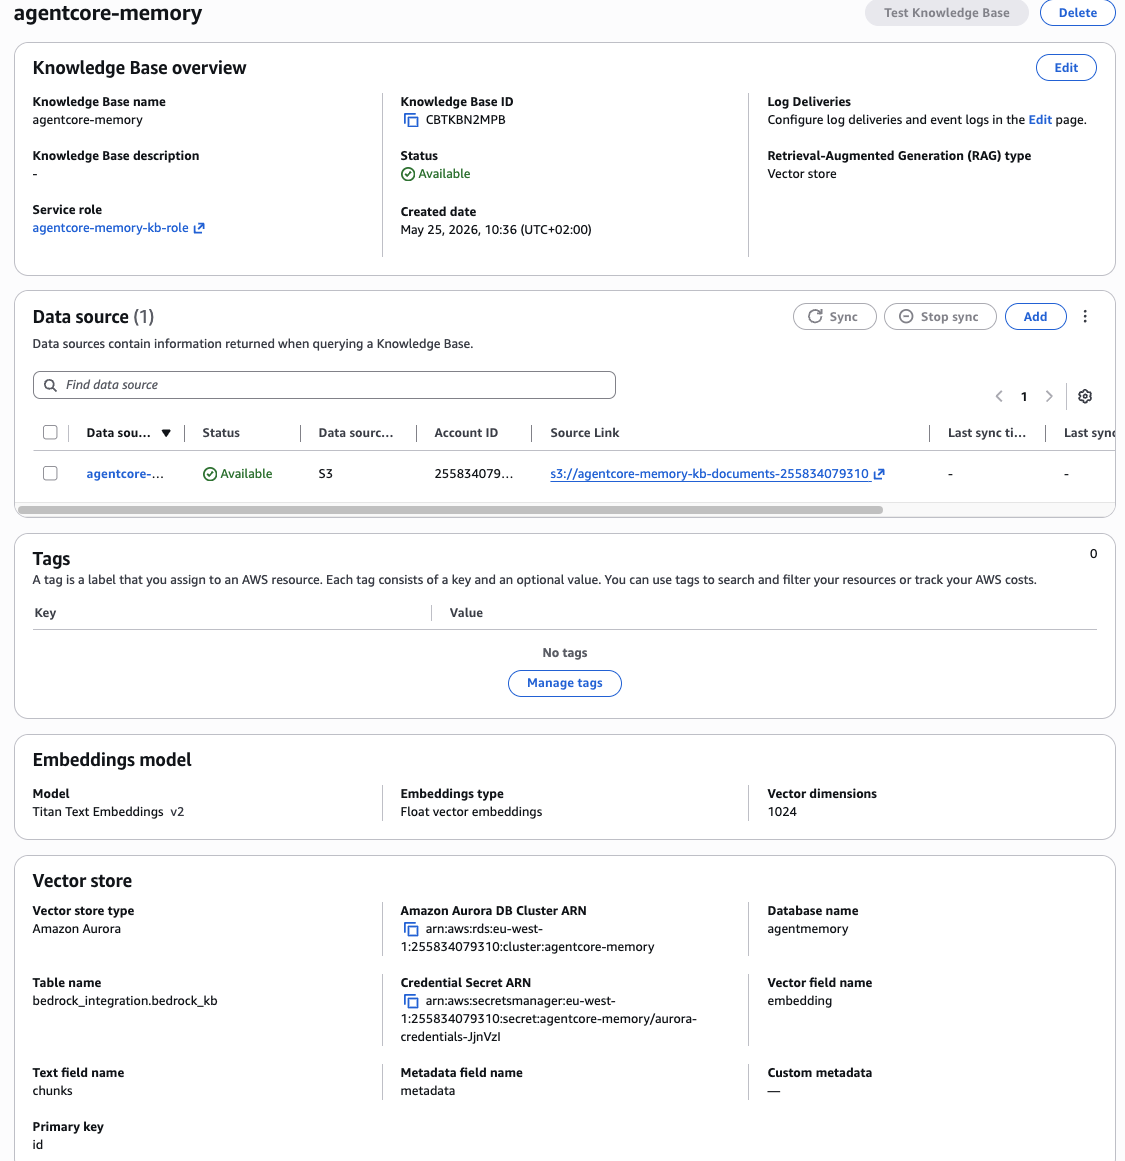1125x1161 pixels.
Task: Click the embedding vector field name value
Action: (x=800, y=1001)
